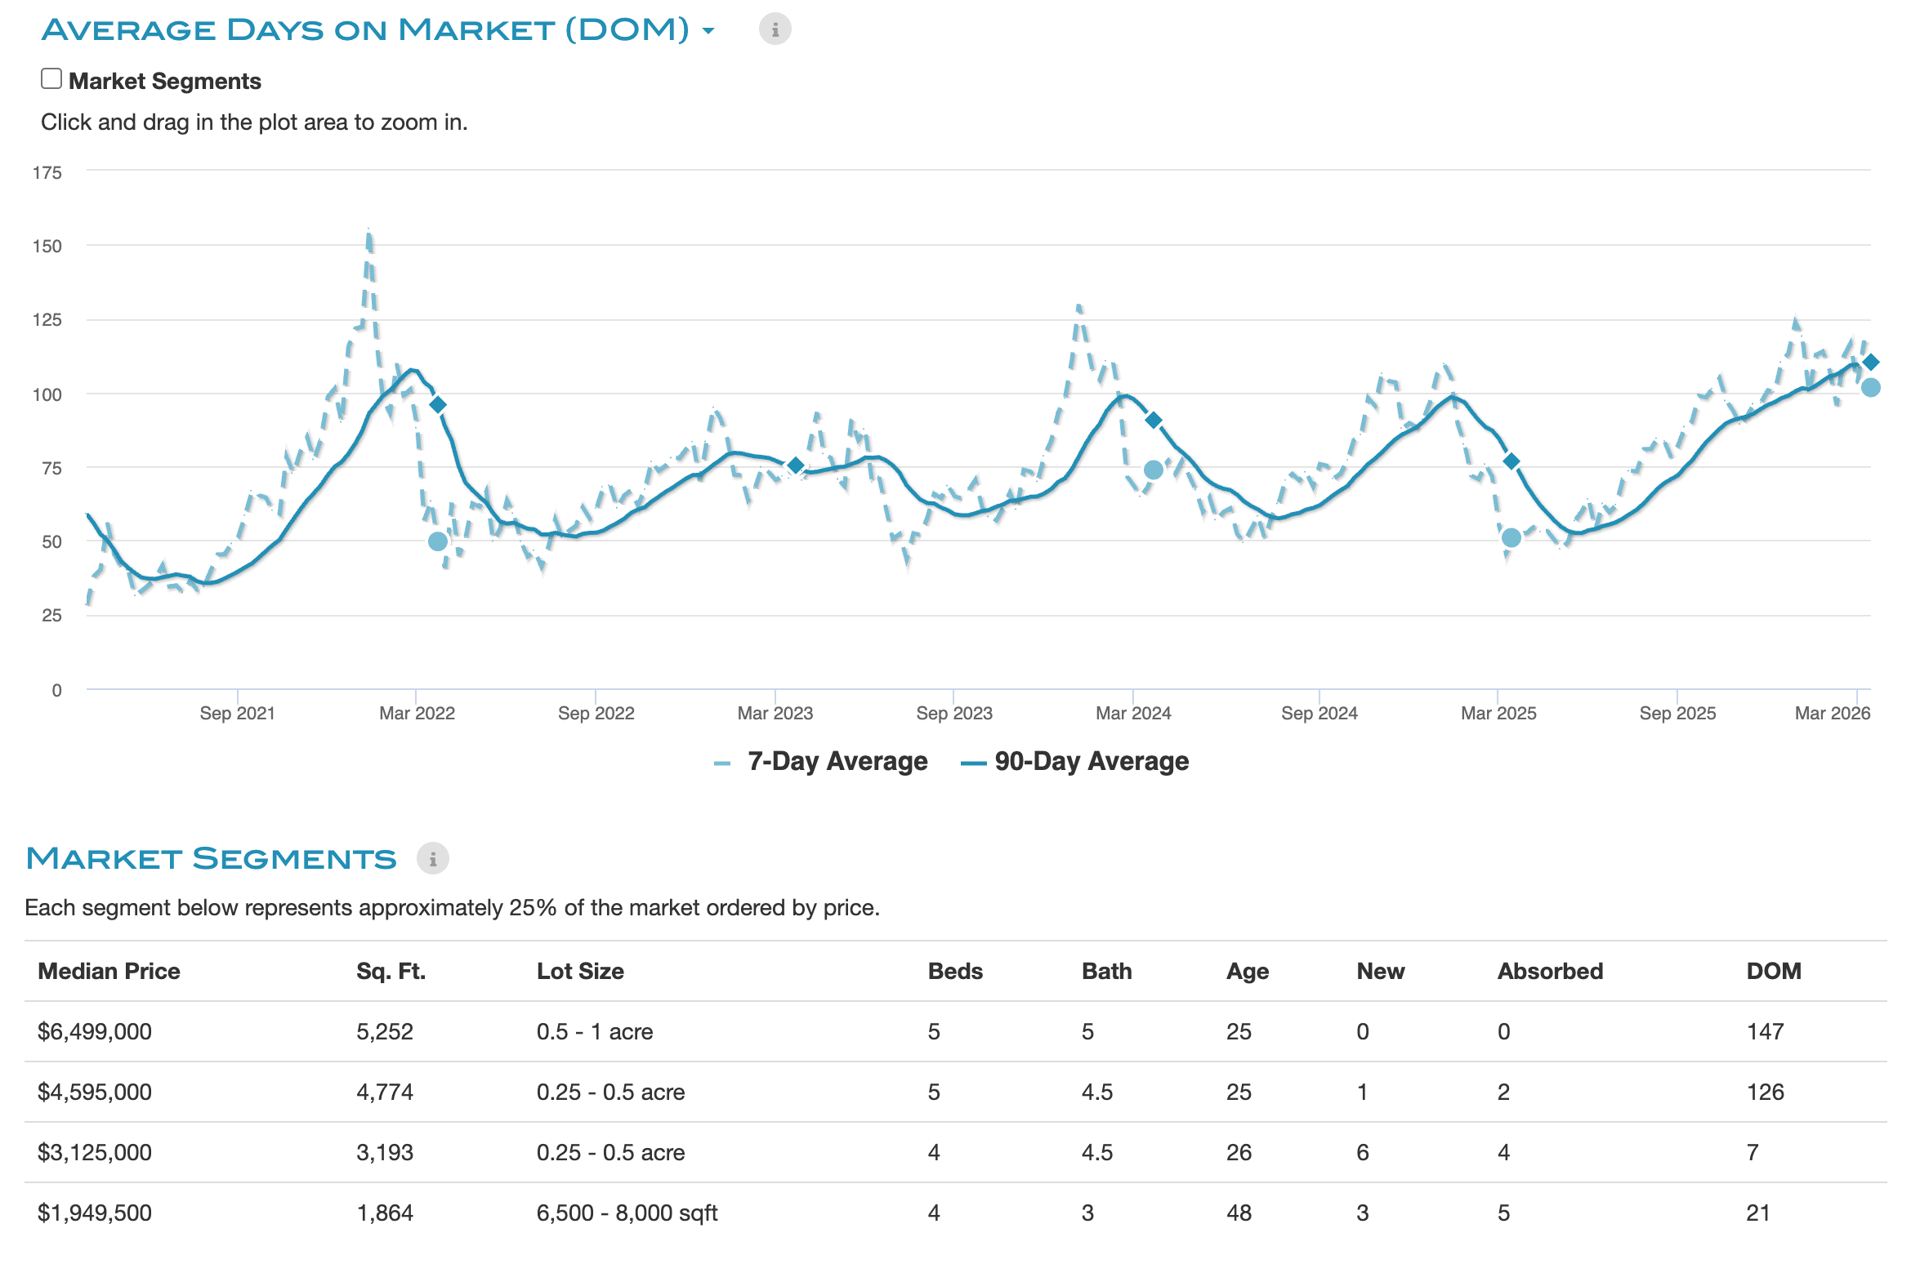Click circle marker near Mar 2024
The width and height of the screenshot is (1920, 1264).
point(1154,469)
